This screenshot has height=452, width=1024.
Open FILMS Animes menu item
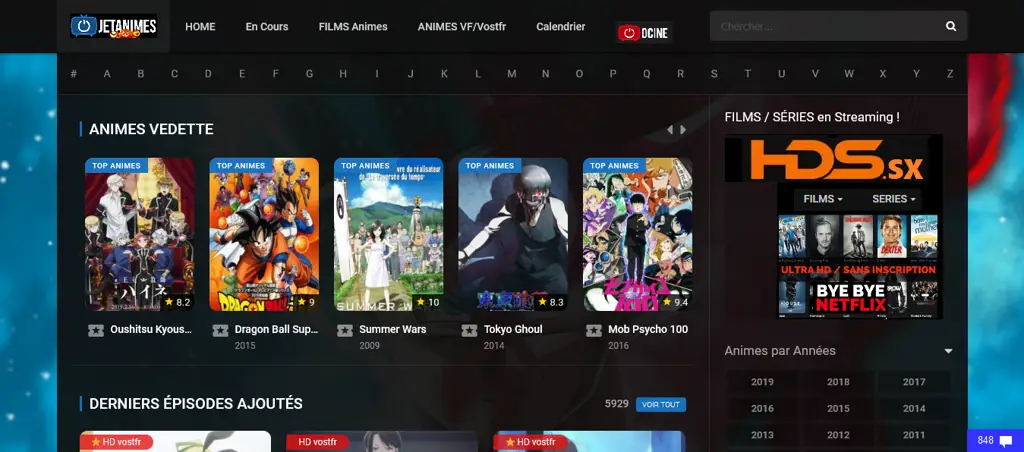353,27
